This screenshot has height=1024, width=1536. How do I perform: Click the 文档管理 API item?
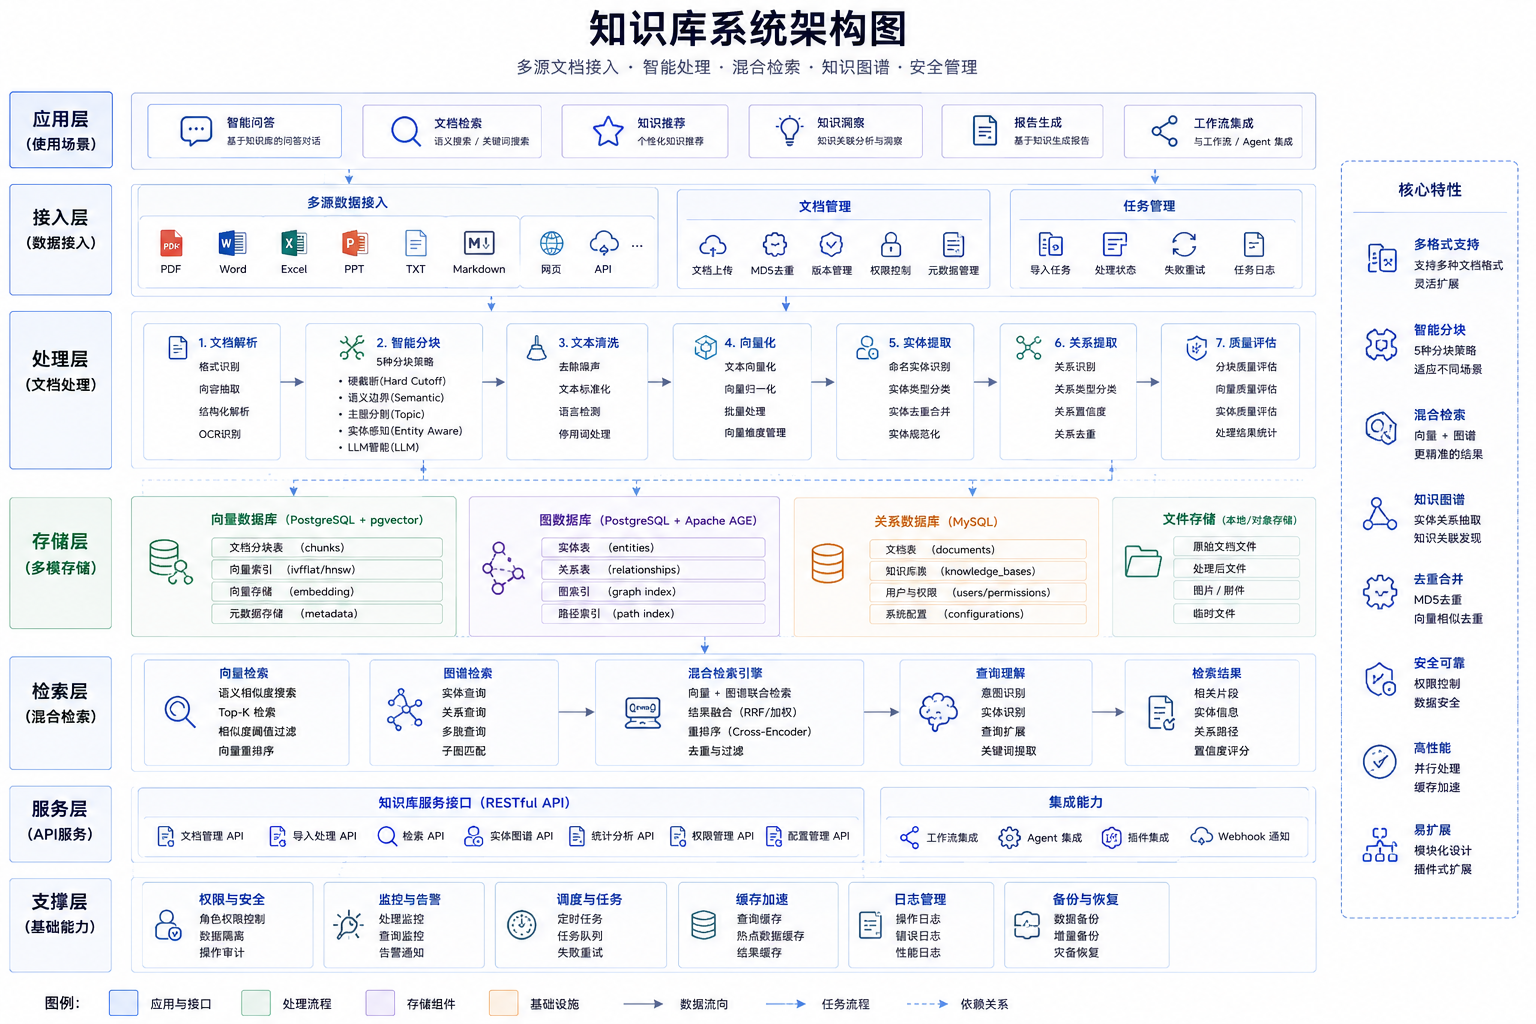pyautogui.click(x=200, y=836)
